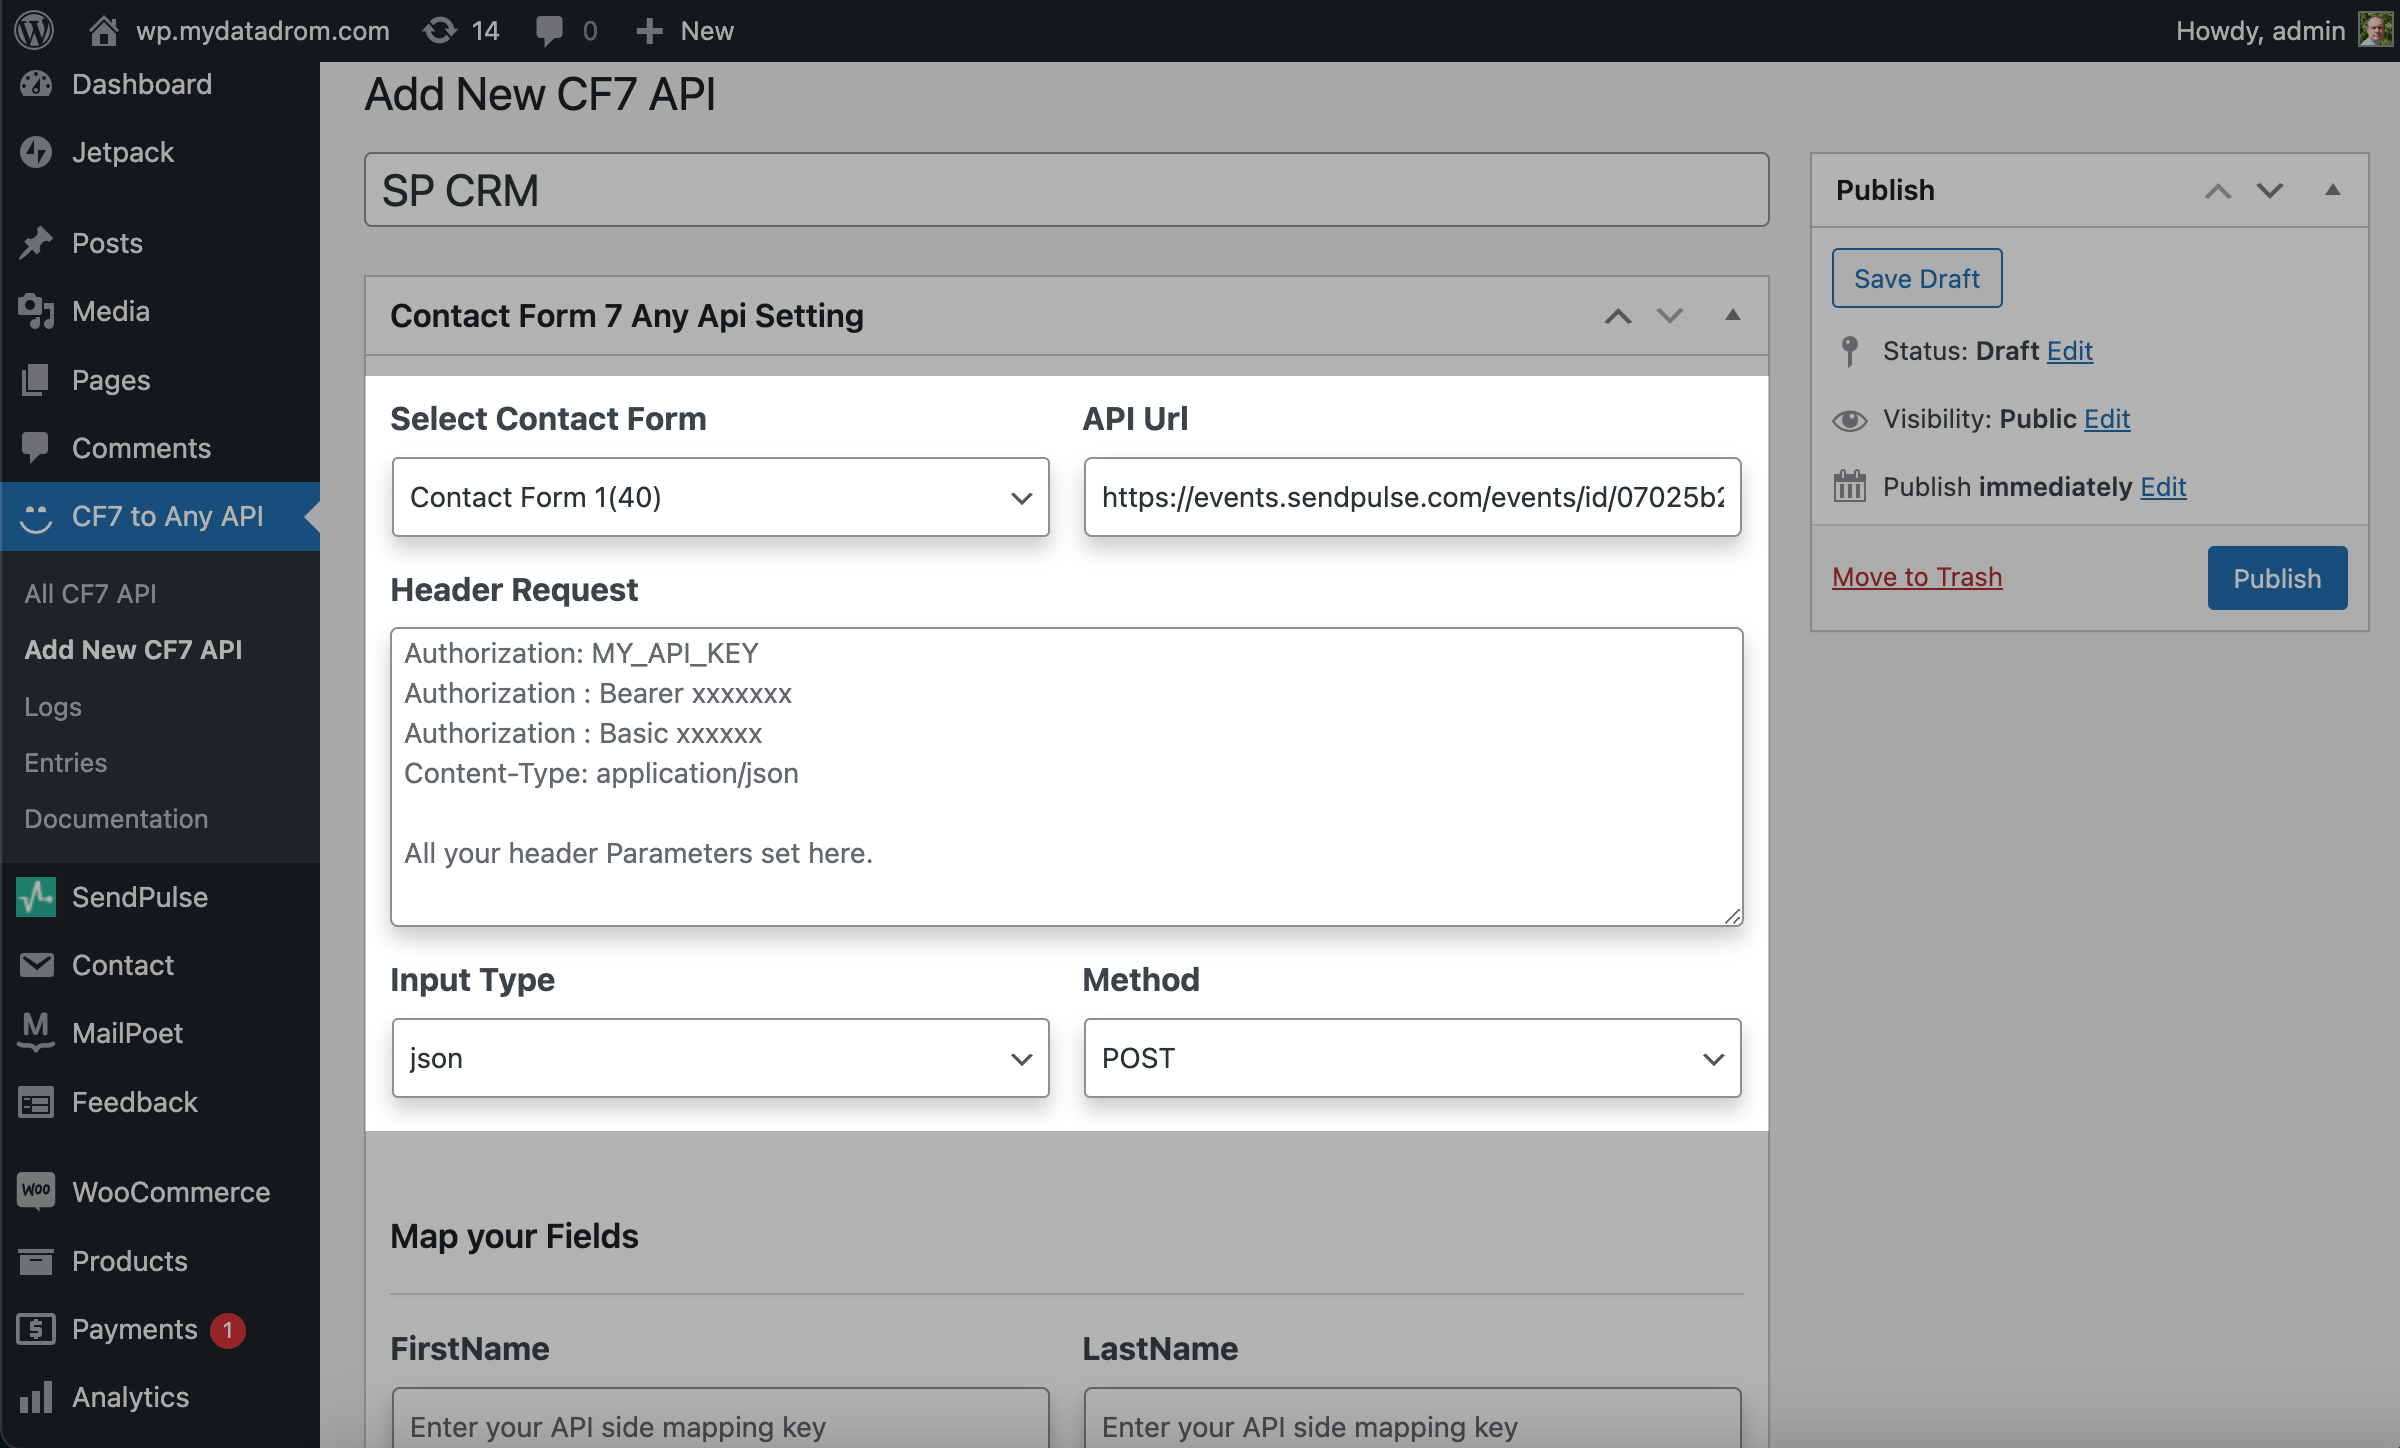Open the 14 pending updates icon

[440, 30]
